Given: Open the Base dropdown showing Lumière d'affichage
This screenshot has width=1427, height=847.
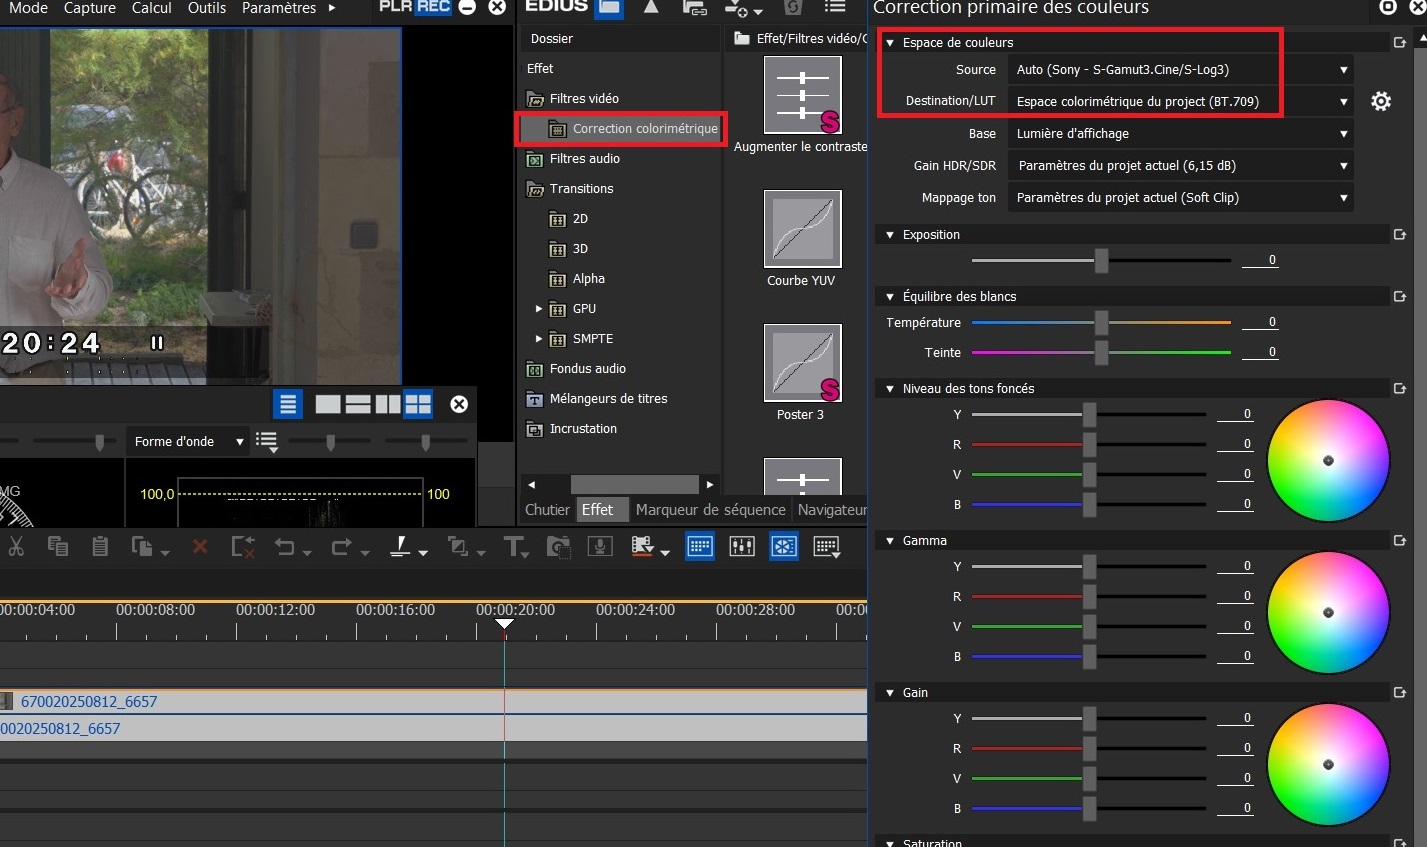Looking at the screenshot, I should [1182, 134].
